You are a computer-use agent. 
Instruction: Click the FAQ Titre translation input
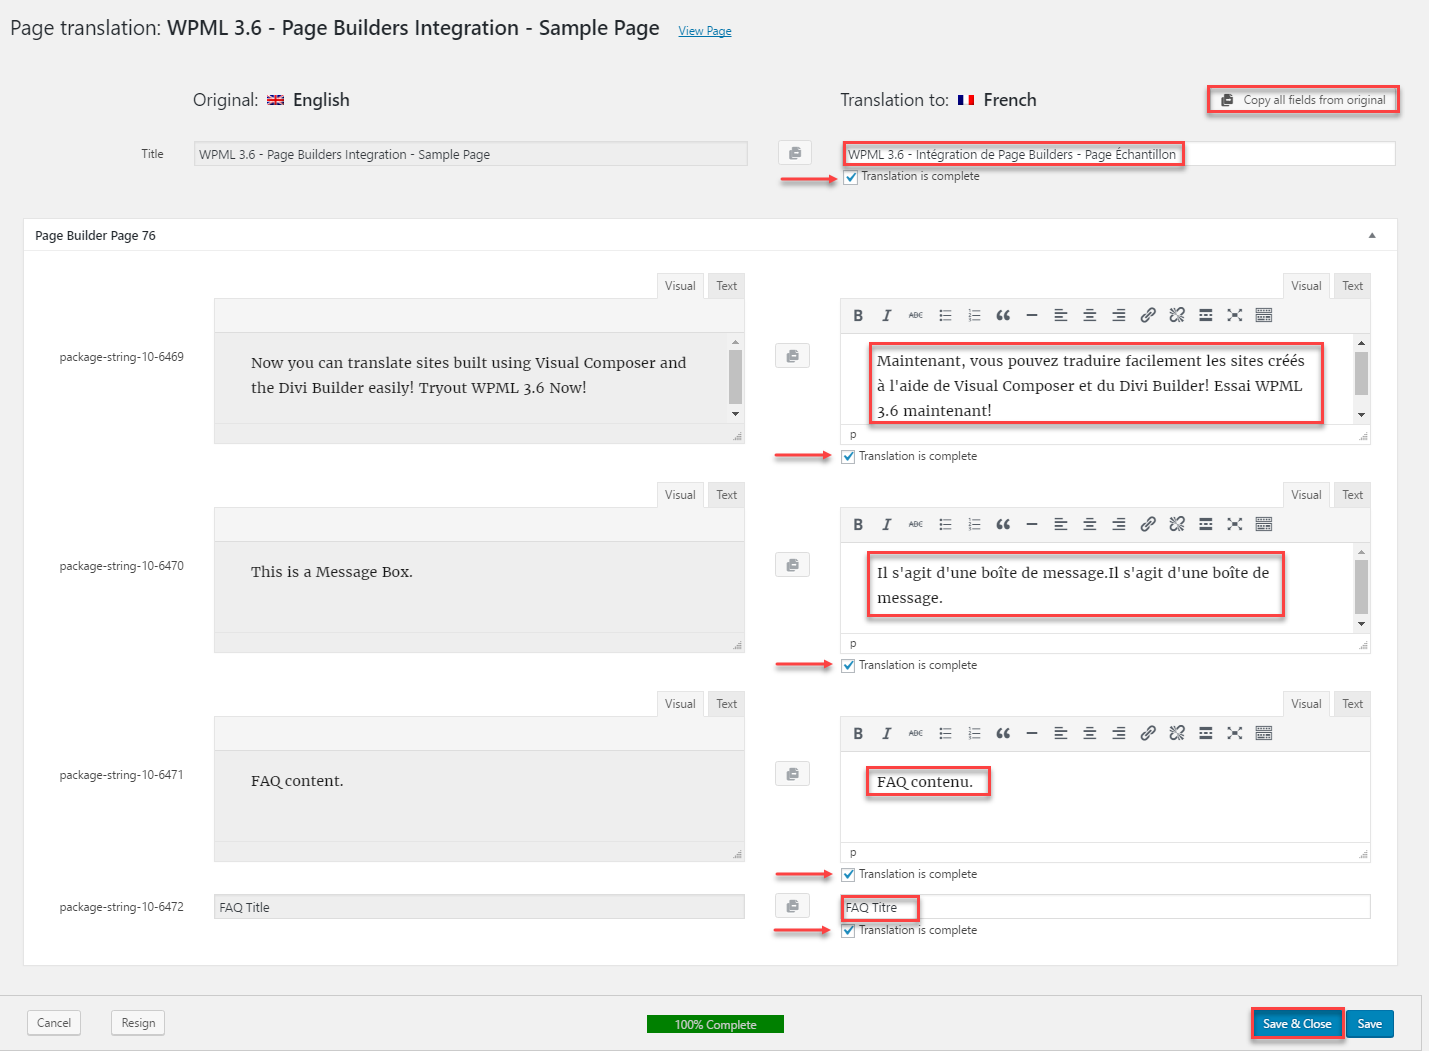tap(1106, 907)
